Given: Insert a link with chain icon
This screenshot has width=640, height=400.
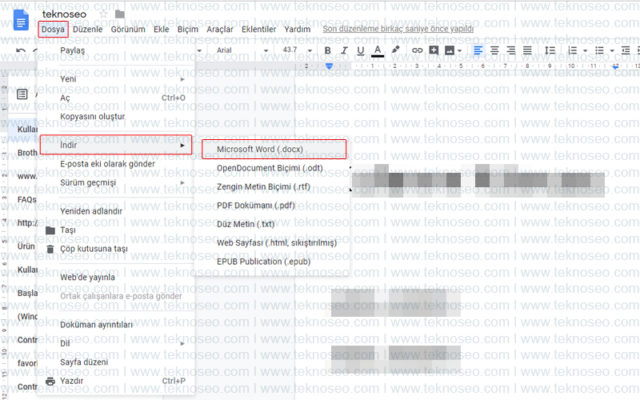Looking at the screenshot, I should pyautogui.click(x=417, y=50).
